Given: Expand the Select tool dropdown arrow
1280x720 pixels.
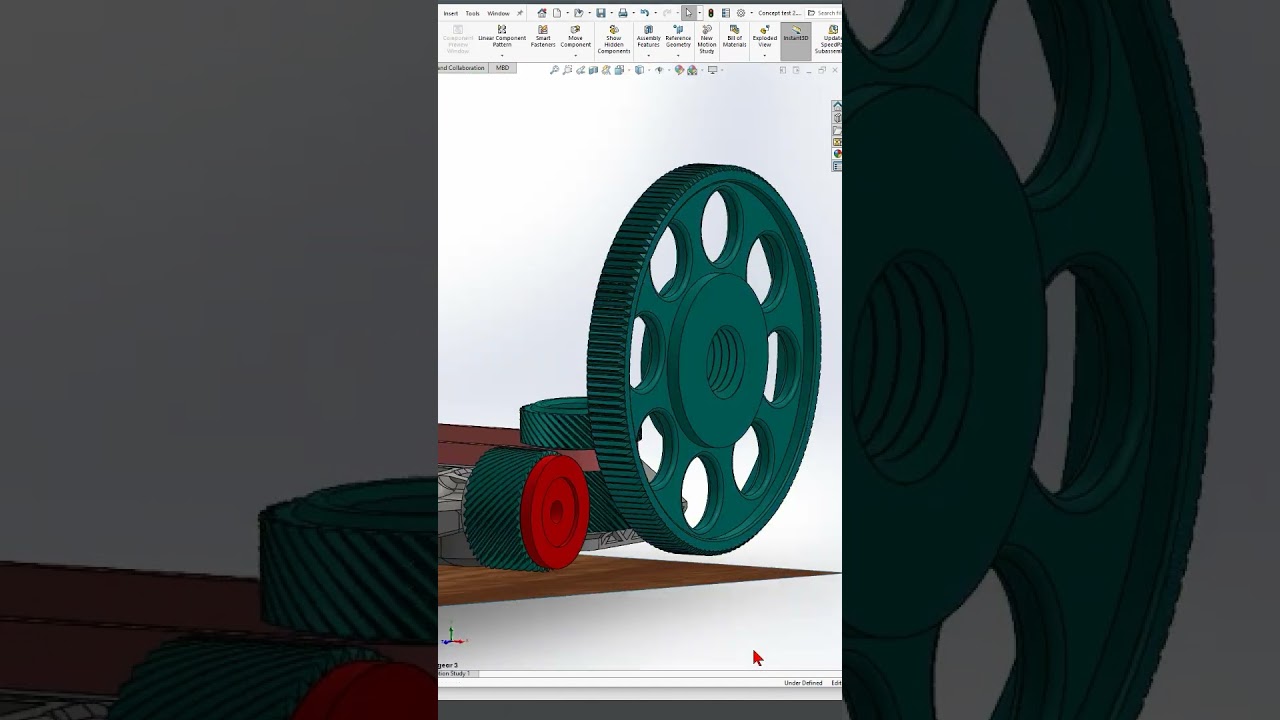Looking at the screenshot, I should [x=700, y=13].
